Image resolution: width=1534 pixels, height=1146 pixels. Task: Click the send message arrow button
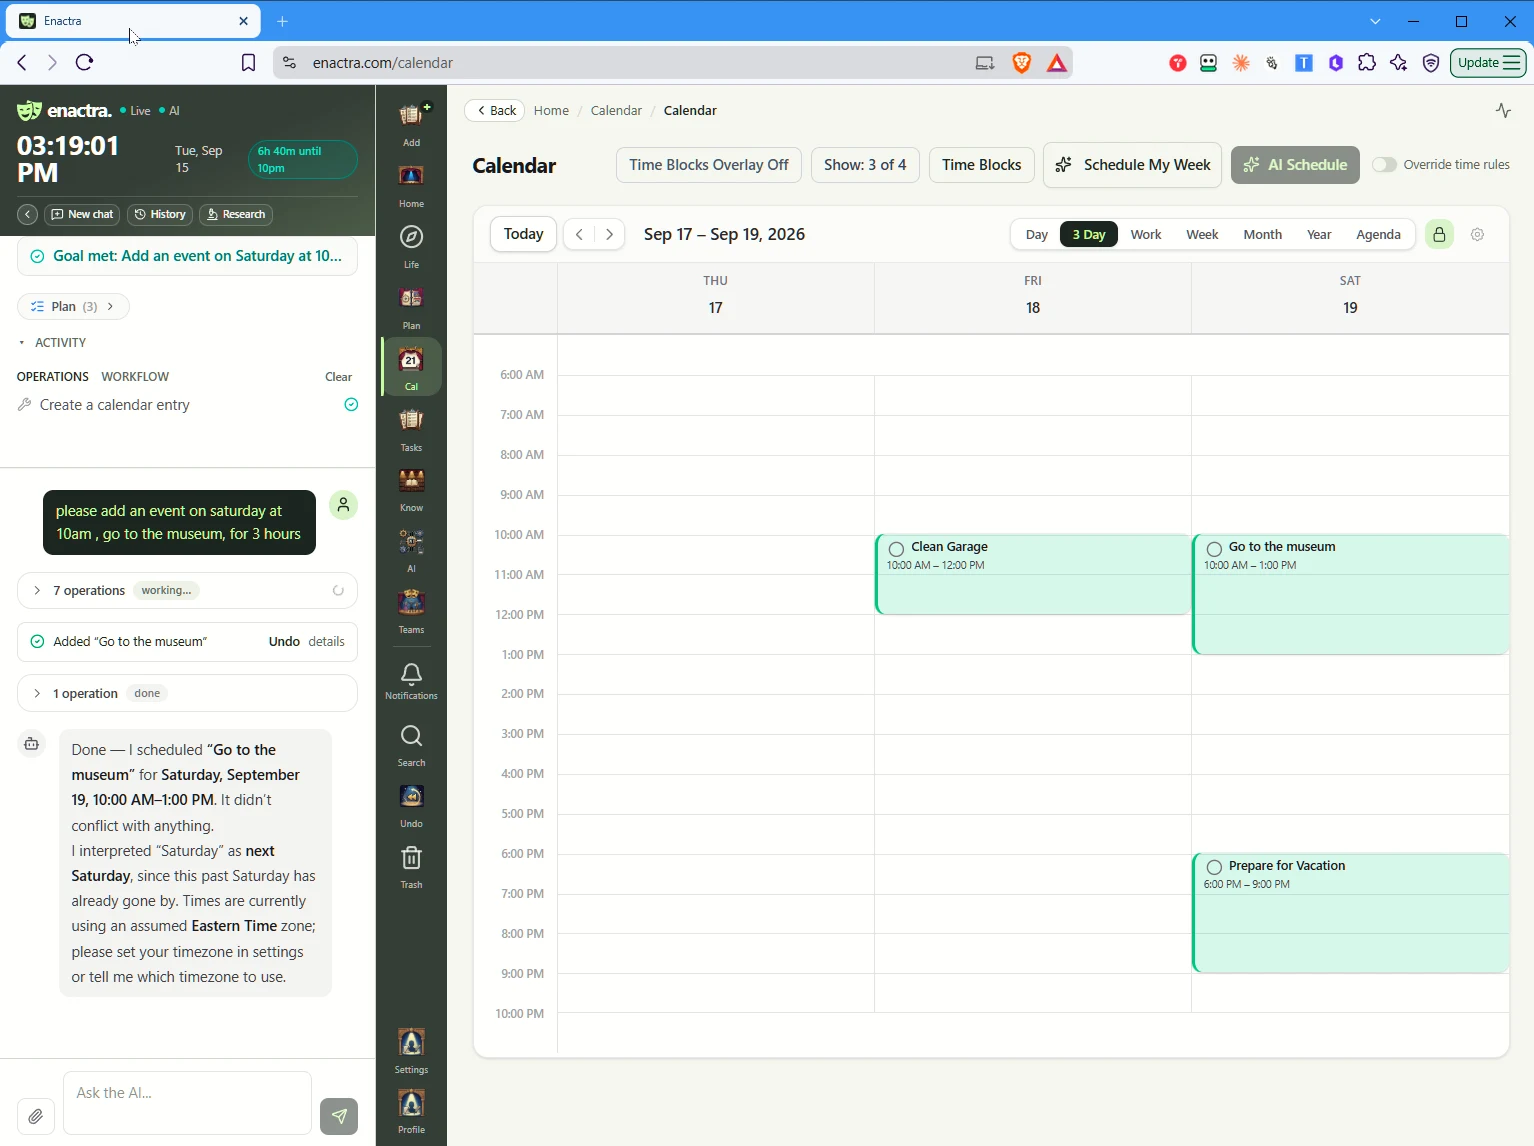(x=339, y=1116)
